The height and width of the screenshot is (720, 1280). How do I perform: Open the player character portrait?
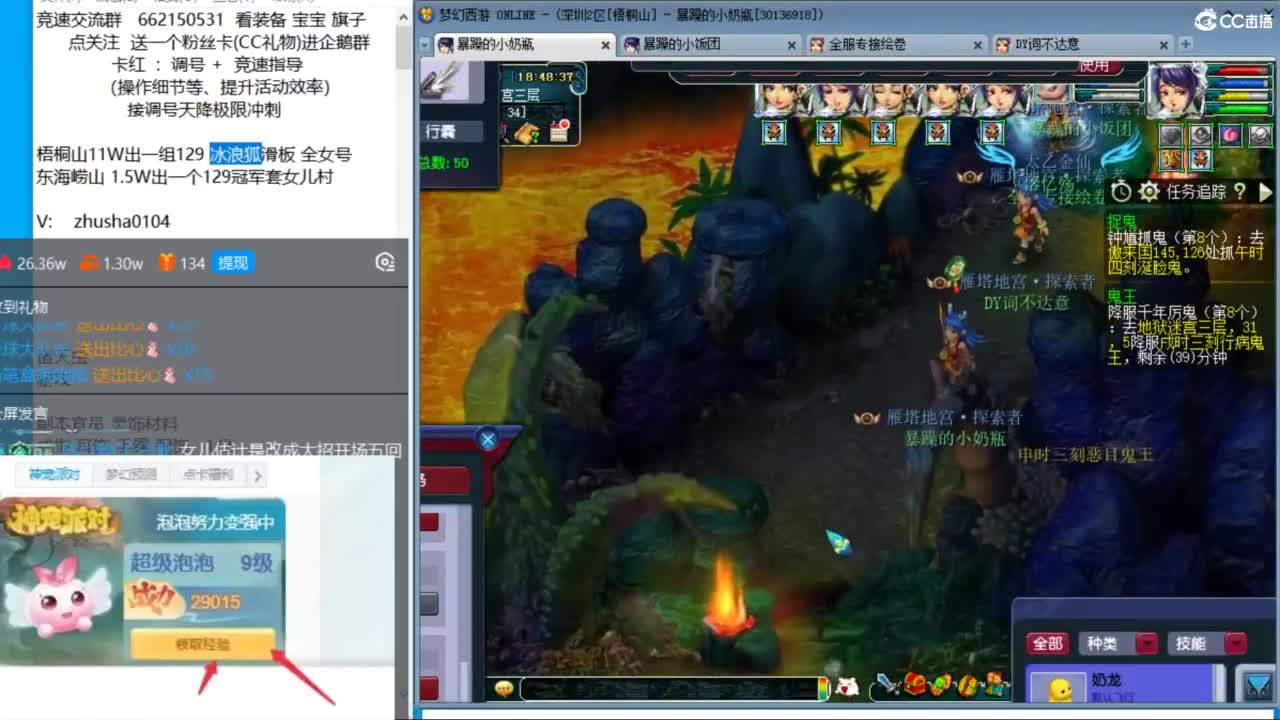1177,90
